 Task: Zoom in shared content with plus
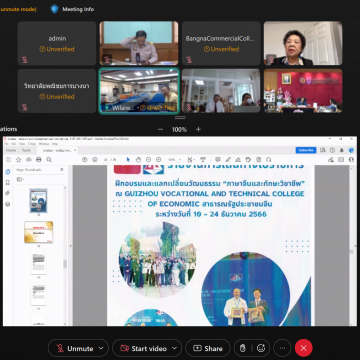point(198,129)
